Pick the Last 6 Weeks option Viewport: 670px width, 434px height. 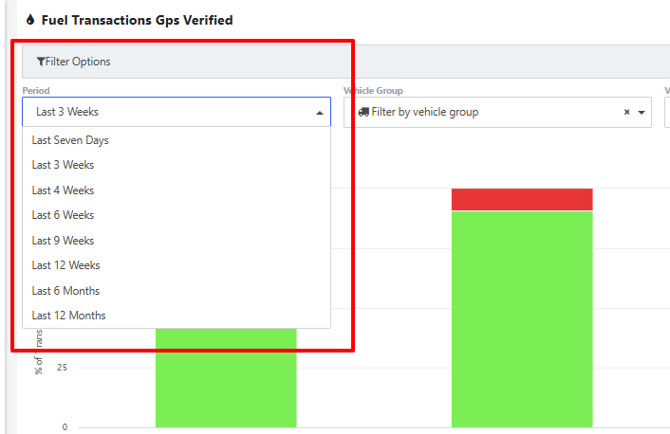click(63, 215)
